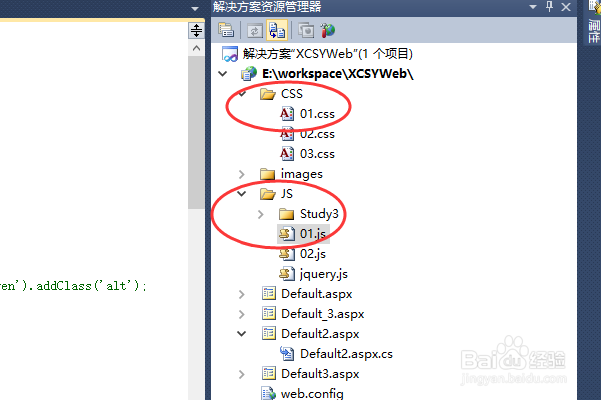Click the stylesheet icon of 01.css
The image size is (601, 400).
coord(287,114)
